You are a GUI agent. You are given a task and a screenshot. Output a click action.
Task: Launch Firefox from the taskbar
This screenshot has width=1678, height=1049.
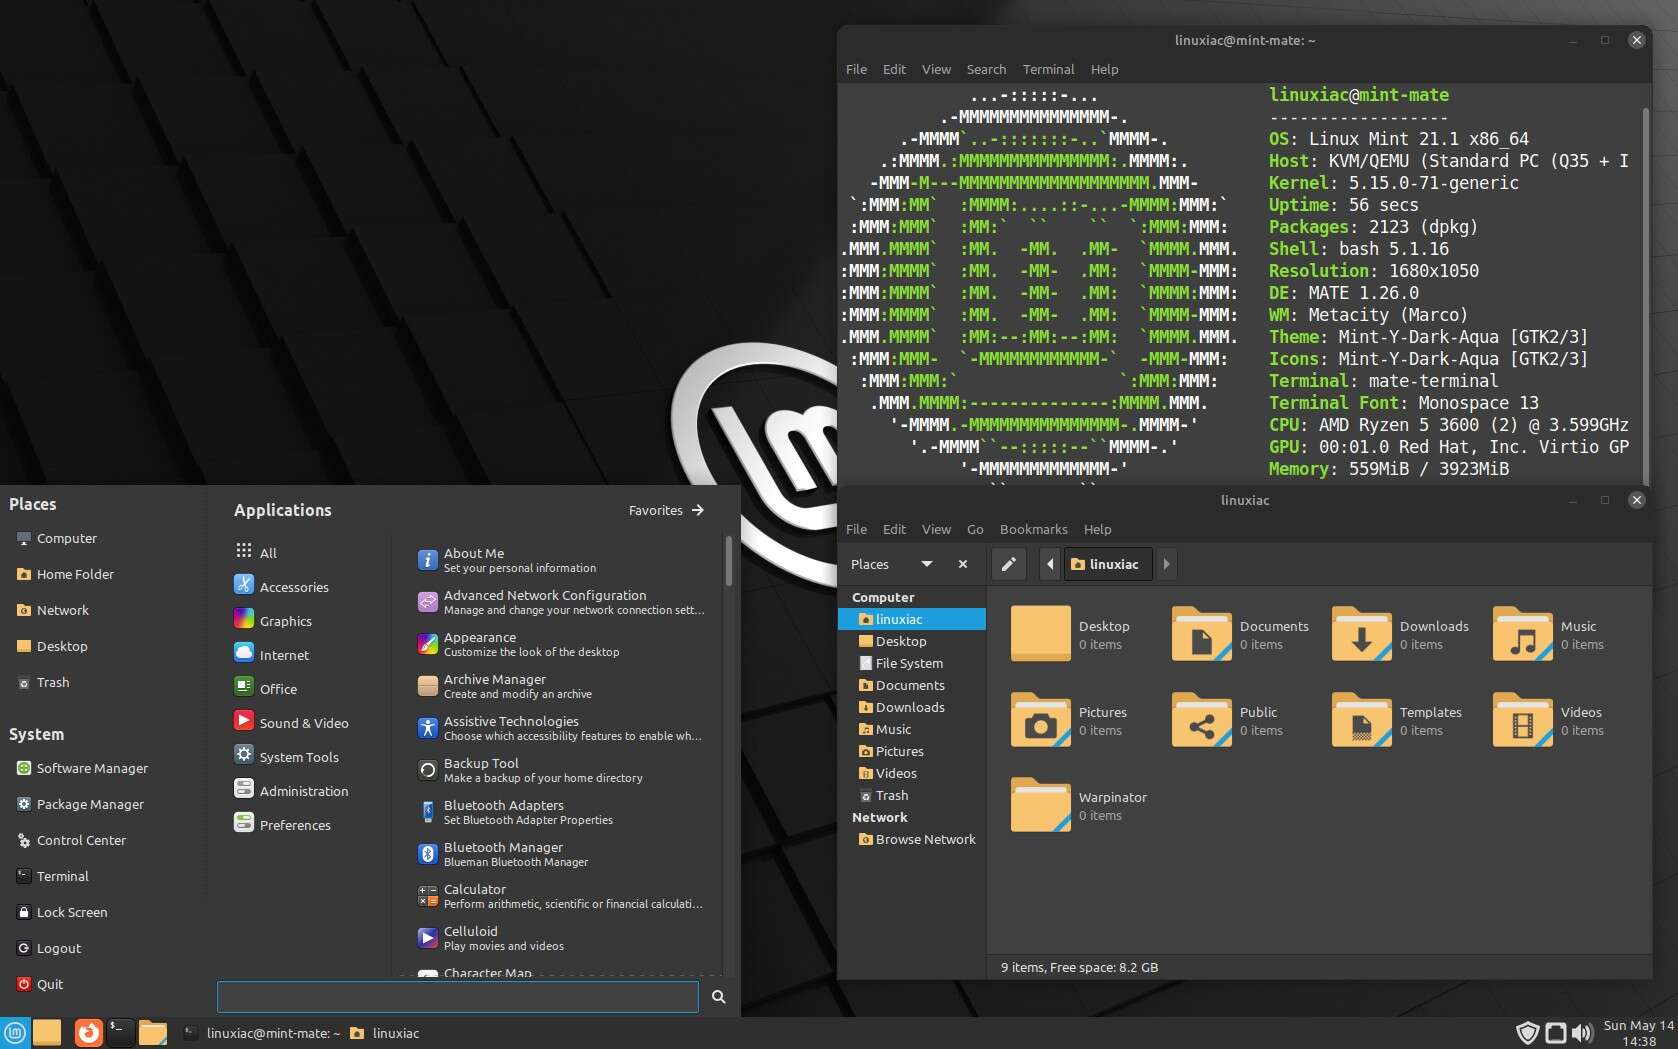point(89,1033)
